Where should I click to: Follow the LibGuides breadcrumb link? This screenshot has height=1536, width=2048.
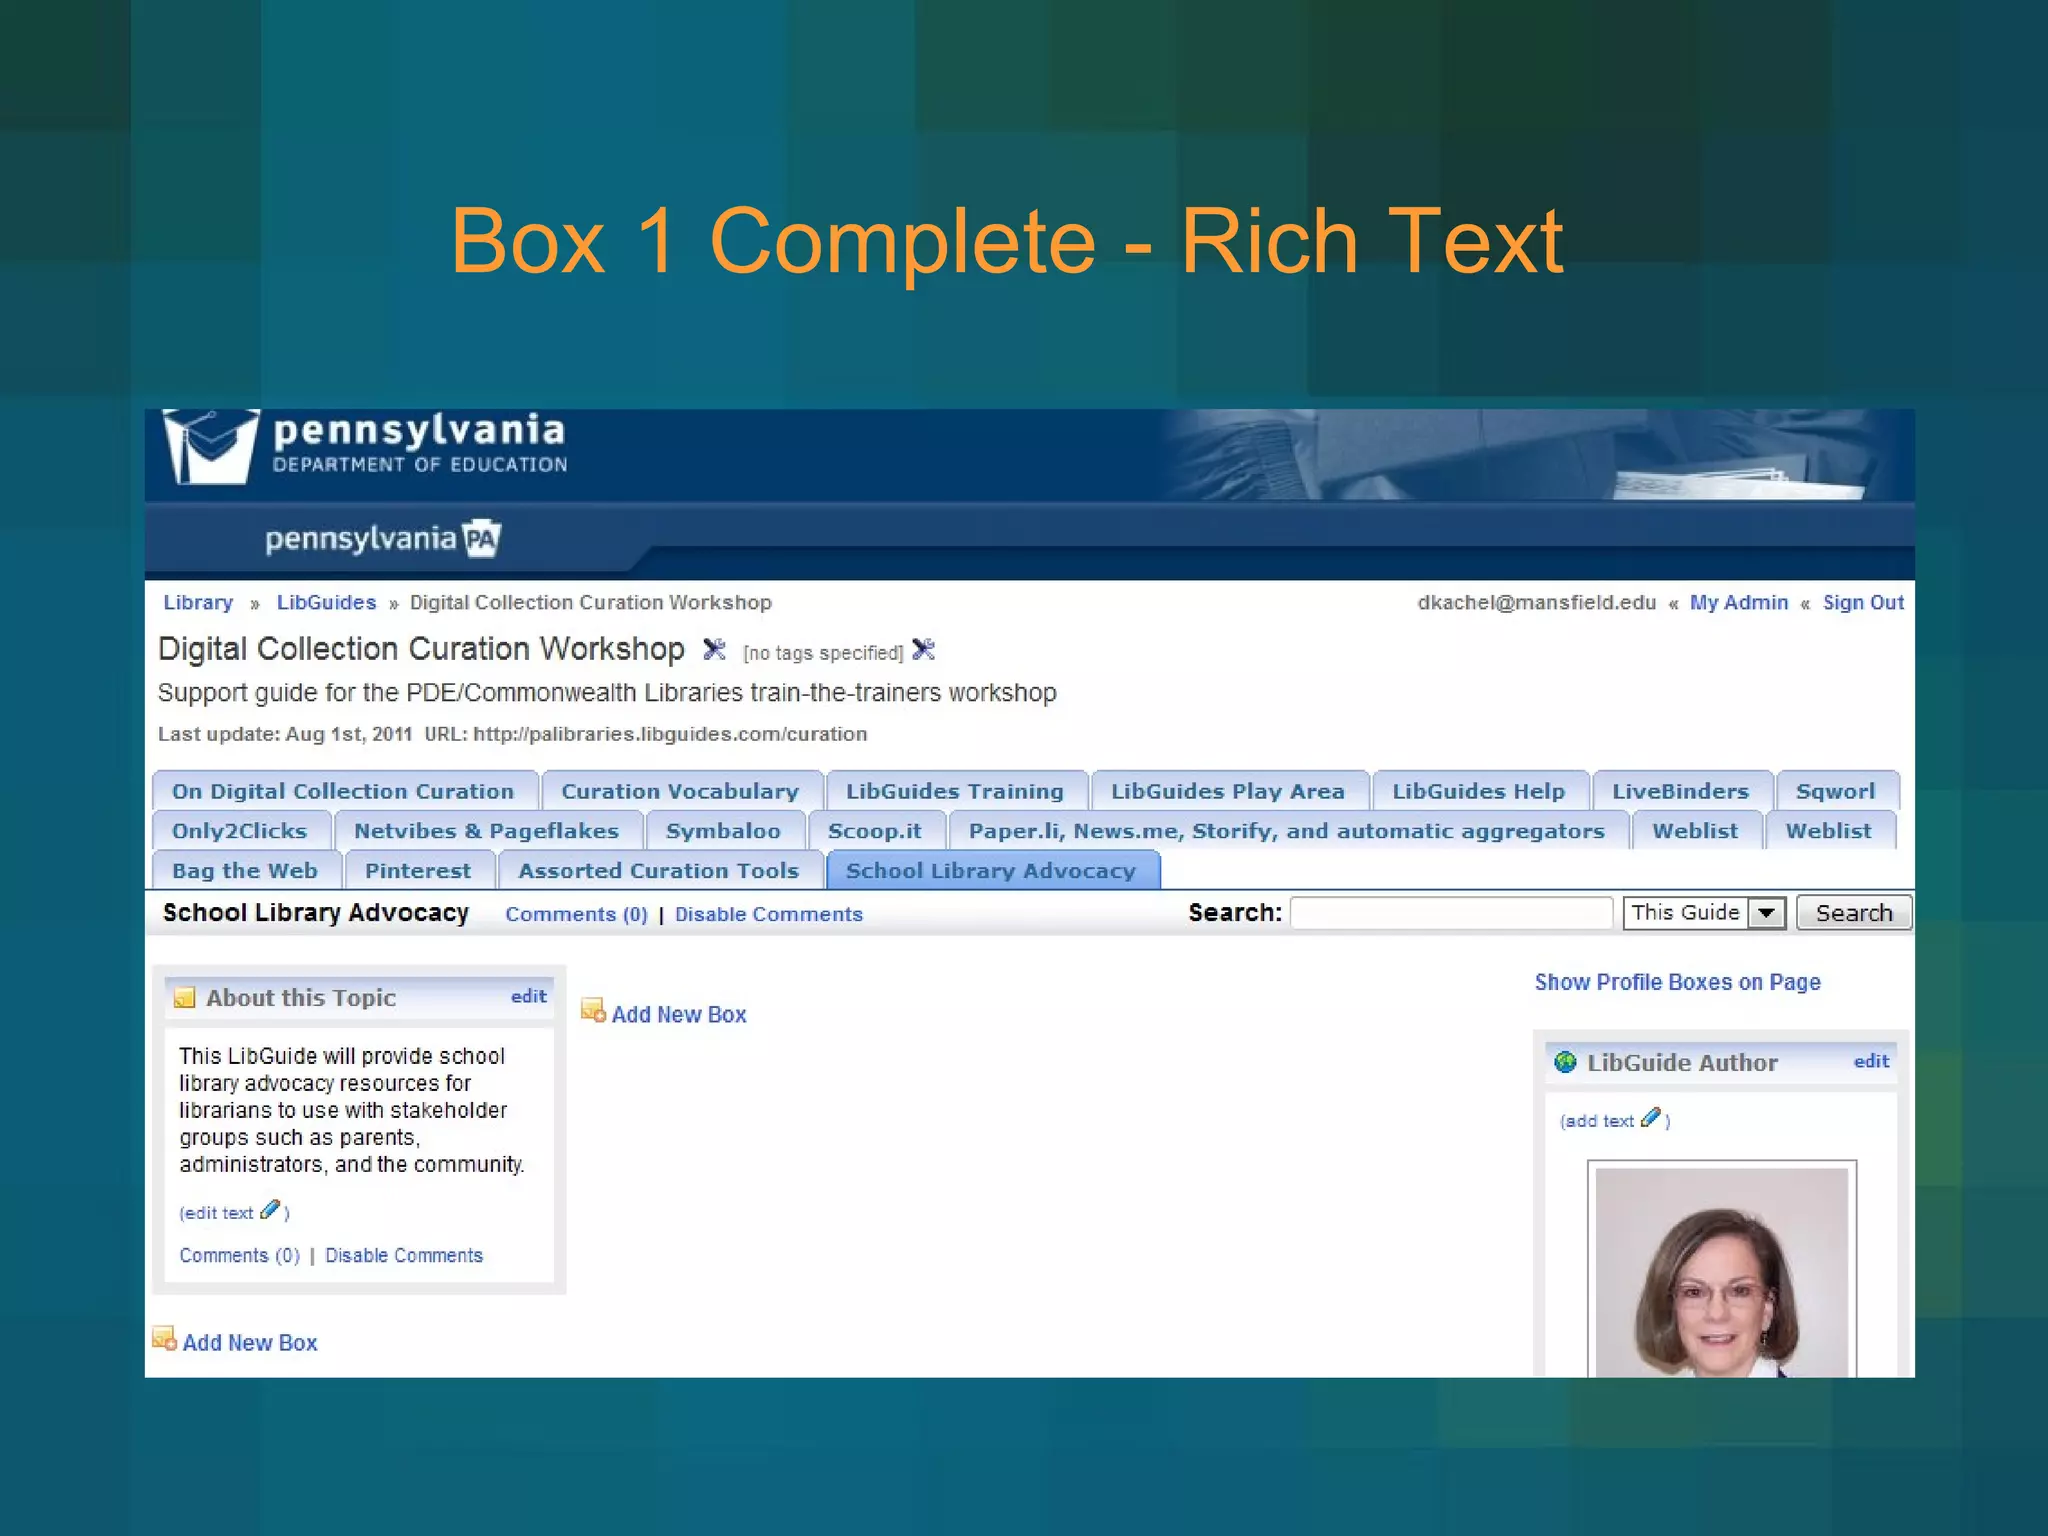(326, 602)
